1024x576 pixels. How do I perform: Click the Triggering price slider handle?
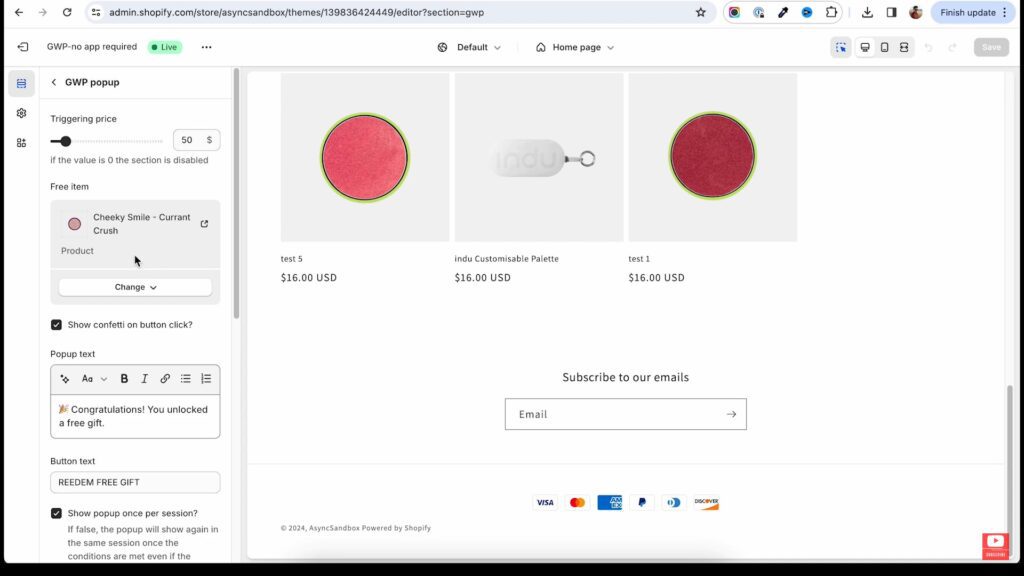(66, 141)
